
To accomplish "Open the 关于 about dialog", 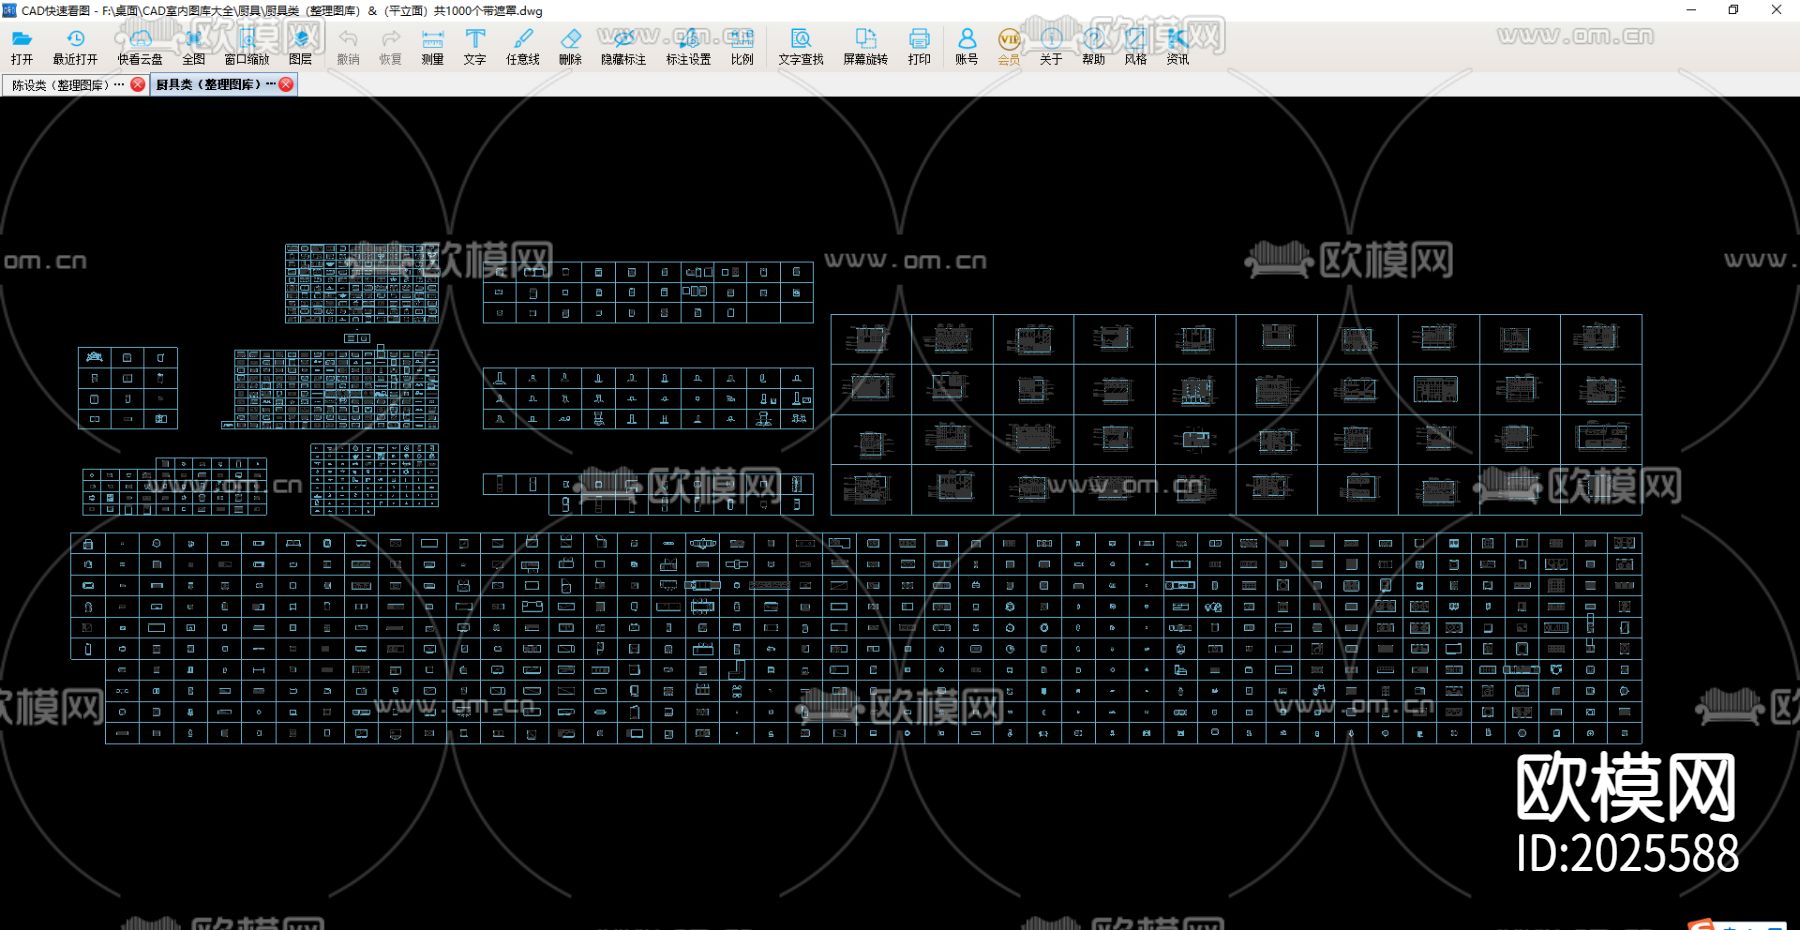I will point(1051,47).
